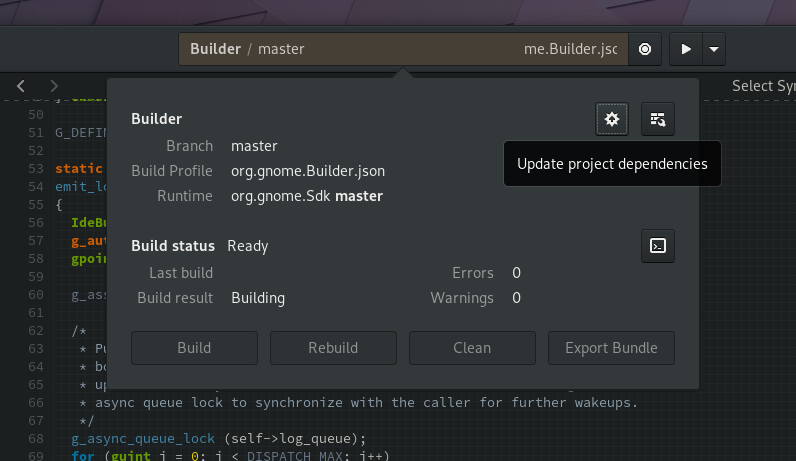Go forward with the right chevron arrow
The height and width of the screenshot is (461, 796).
(x=54, y=86)
